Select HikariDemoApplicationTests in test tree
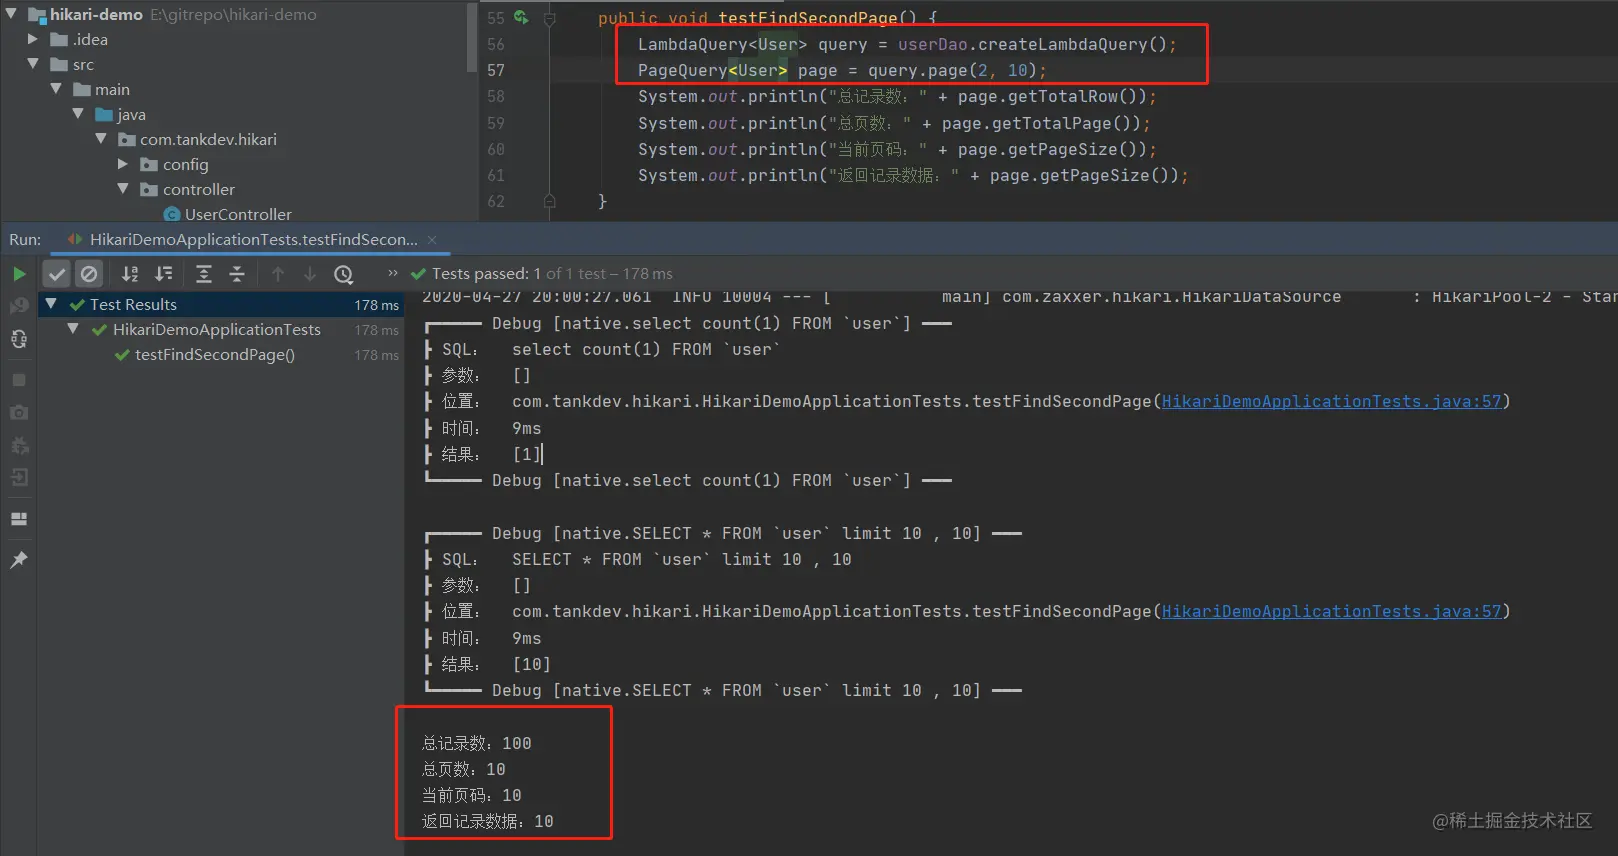 coord(217,329)
